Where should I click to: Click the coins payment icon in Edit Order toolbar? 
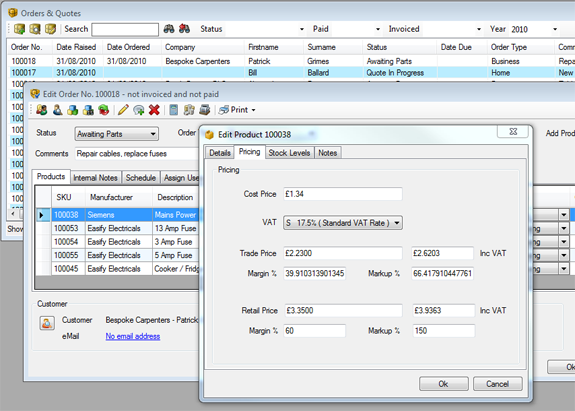[189, 110]
